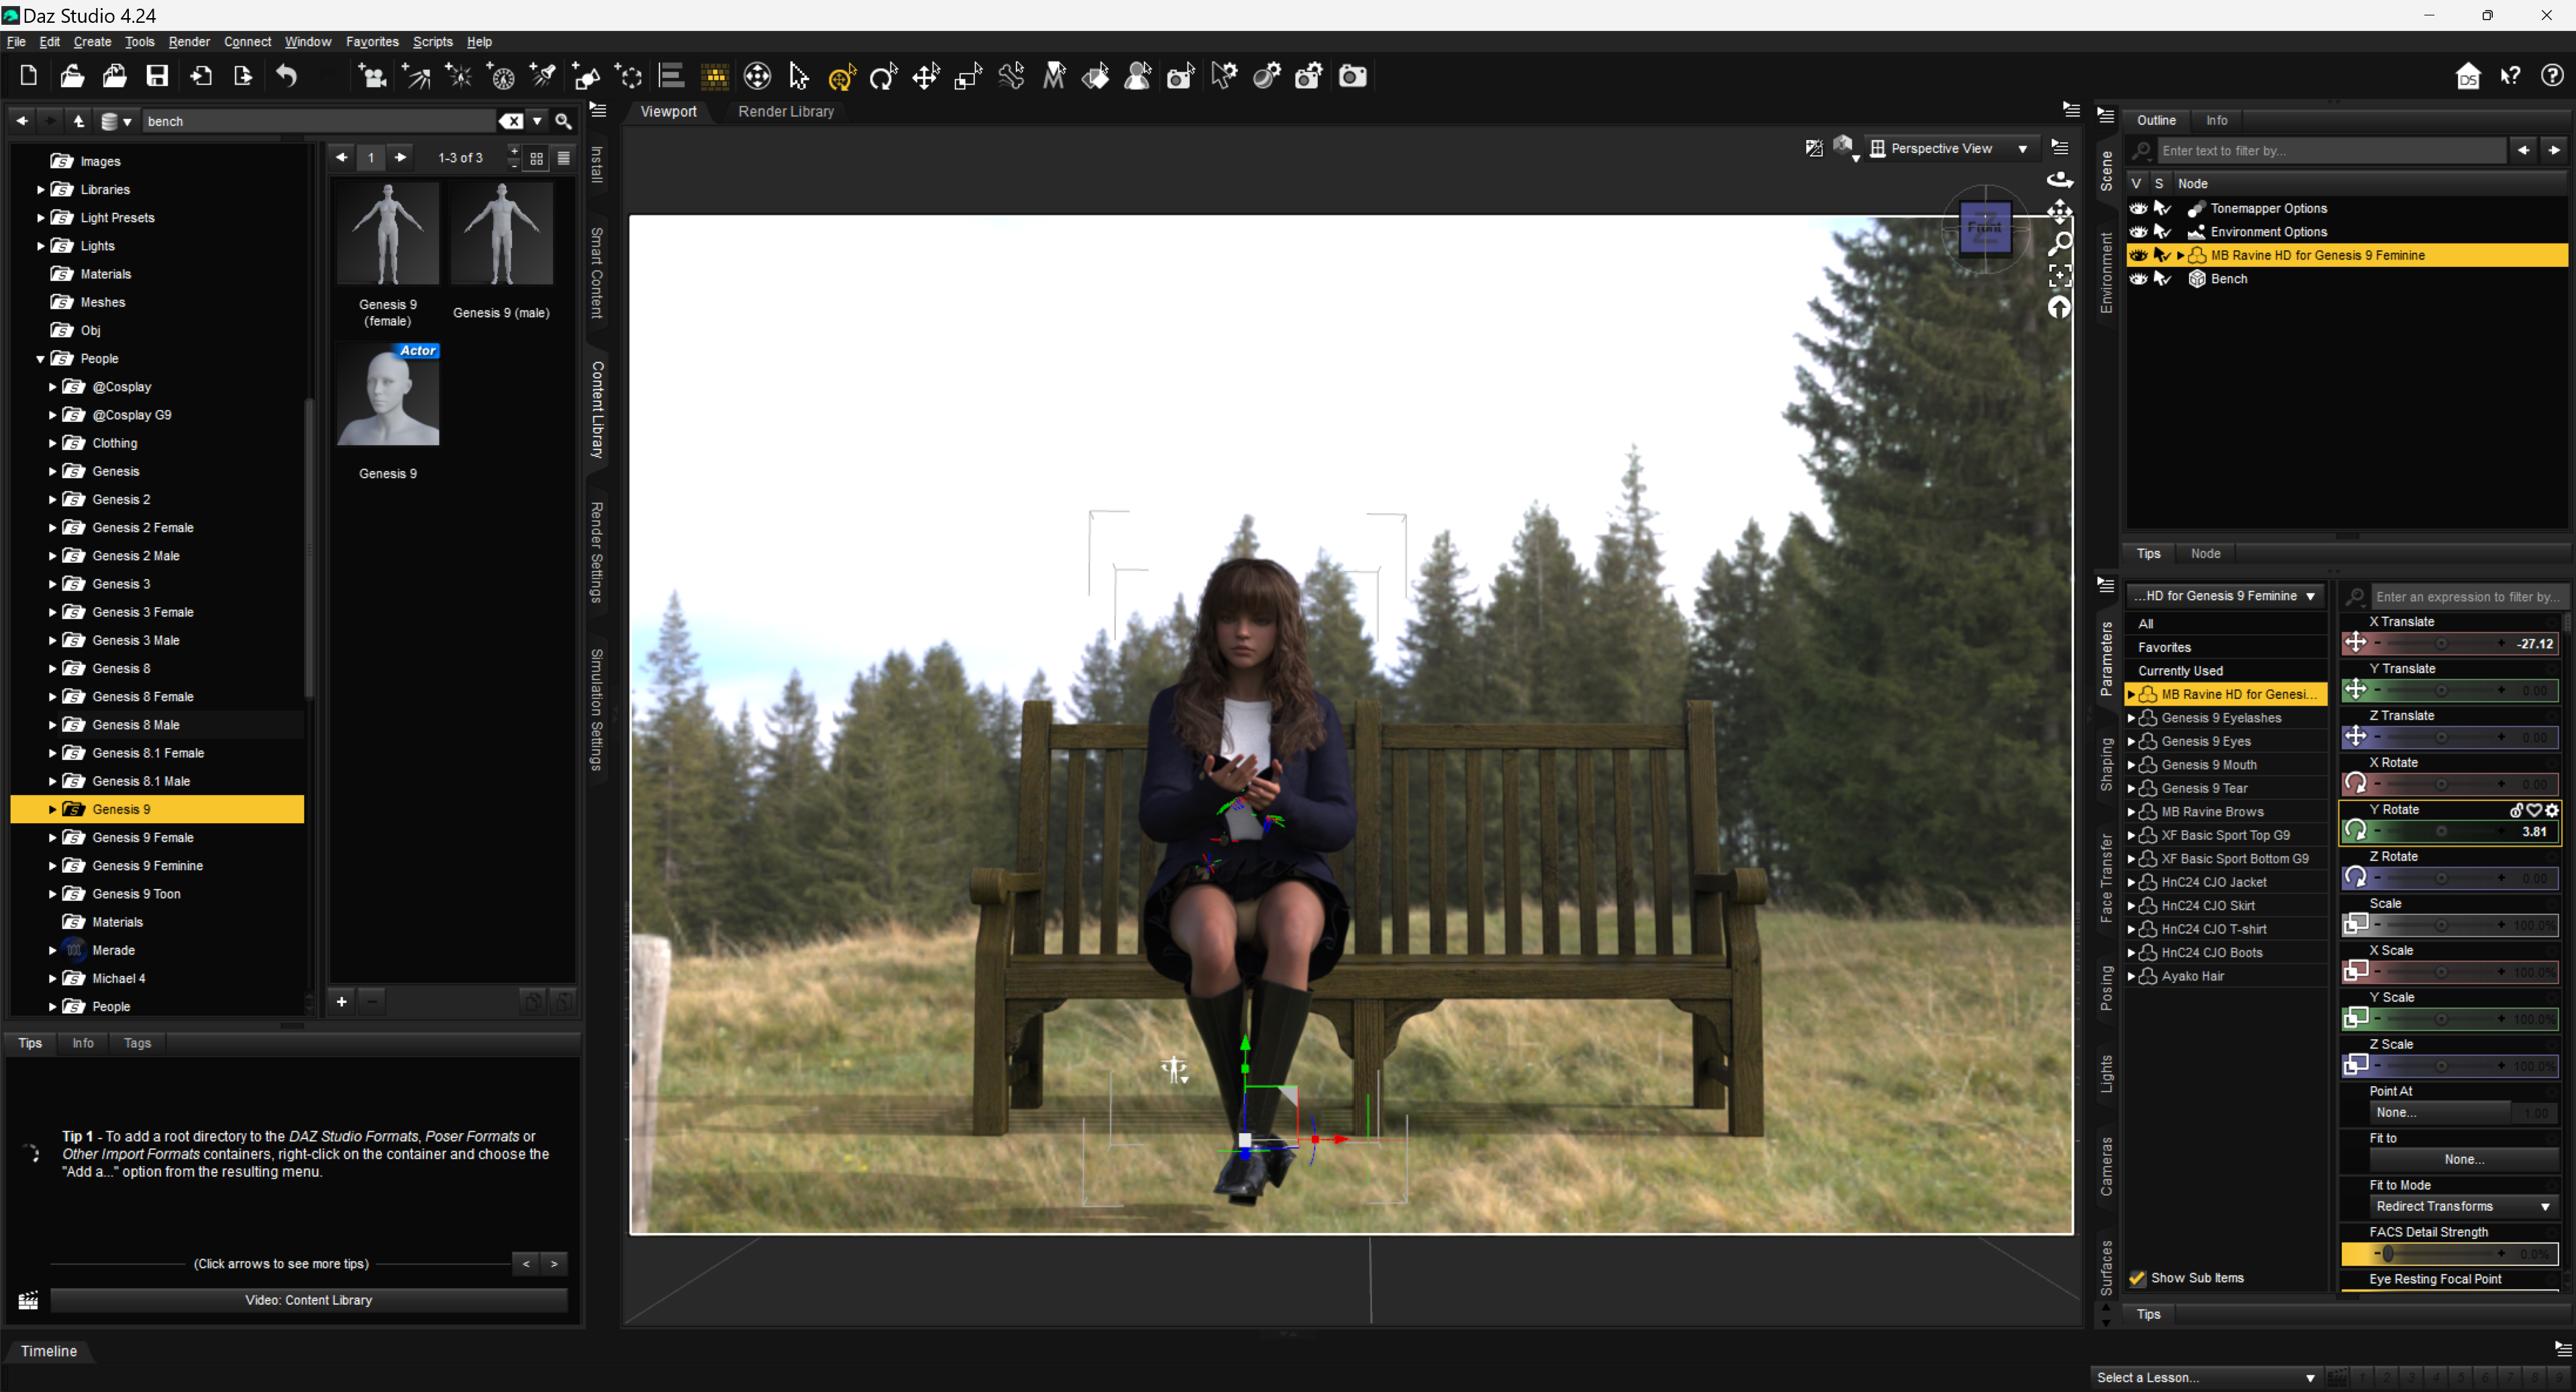
Task: Click the Render camera icon
Action: click(1352, 76)
